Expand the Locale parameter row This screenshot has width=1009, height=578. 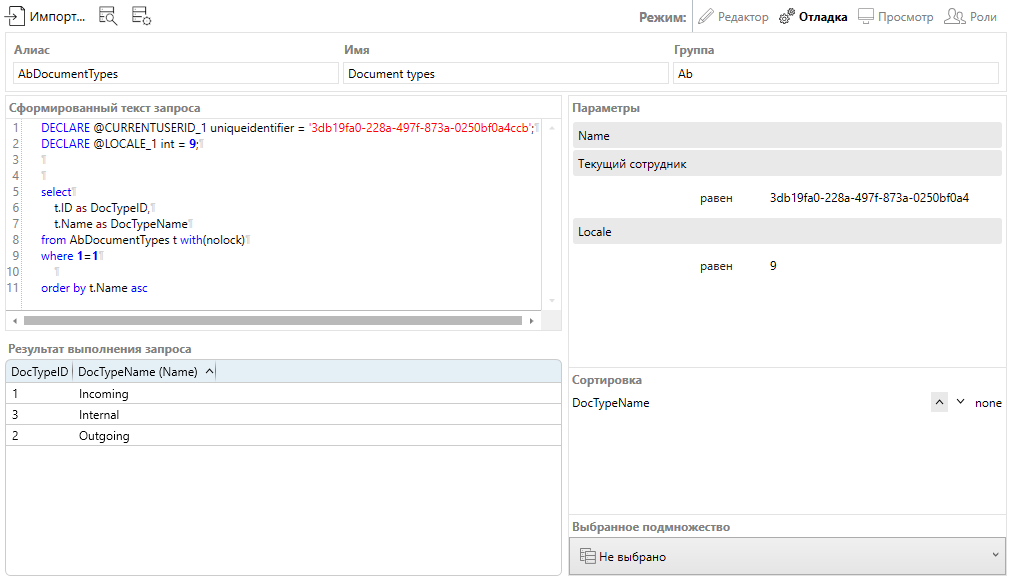787,231
